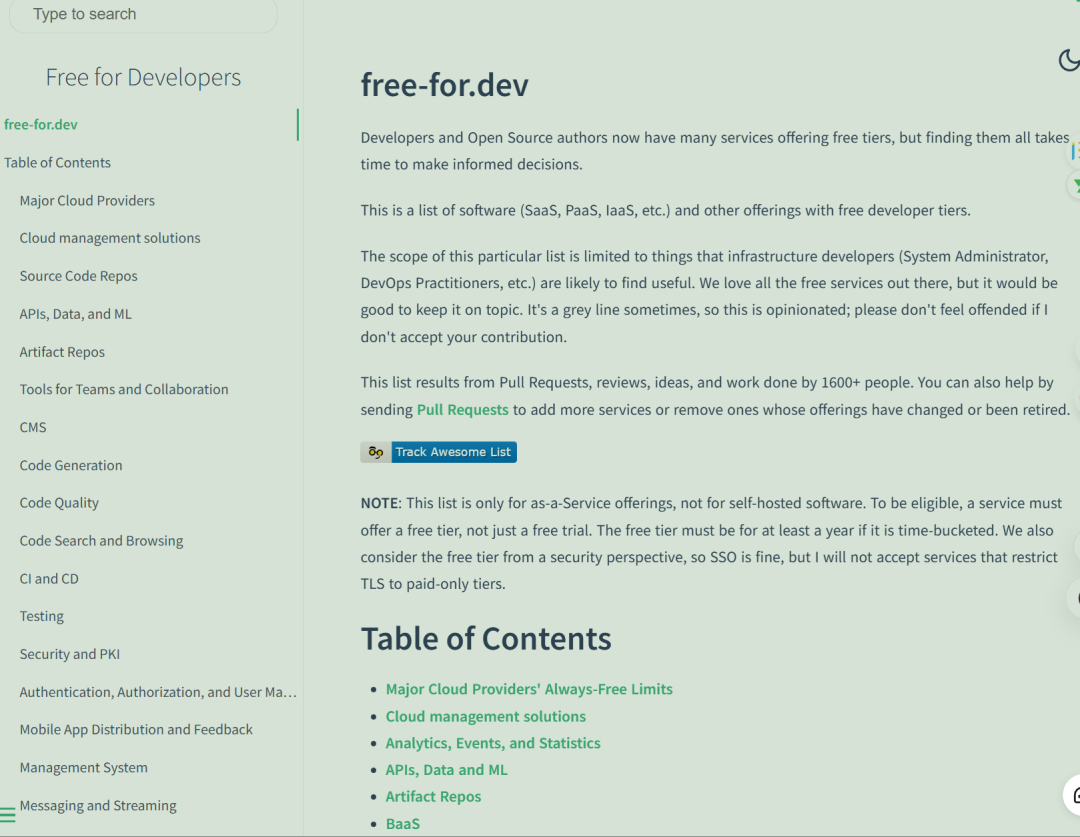Open the BaaS link in the contents list
The width and height of the screenshot is (1080, 837).
(x=403, y=823)
